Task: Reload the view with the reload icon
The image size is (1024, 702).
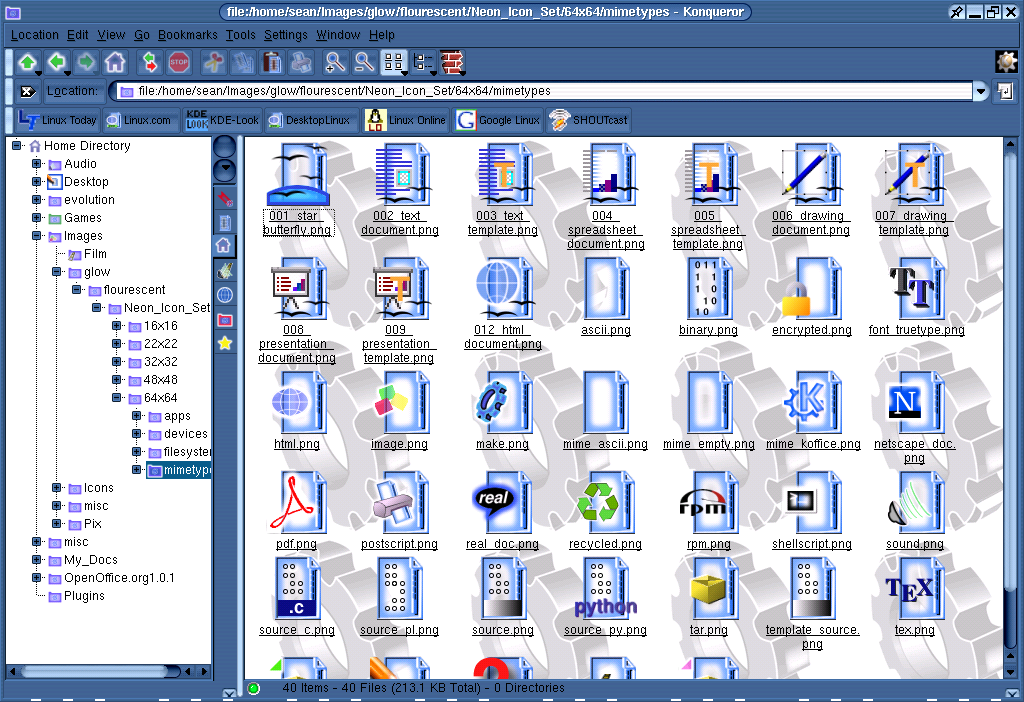Action: click(150, 63)
